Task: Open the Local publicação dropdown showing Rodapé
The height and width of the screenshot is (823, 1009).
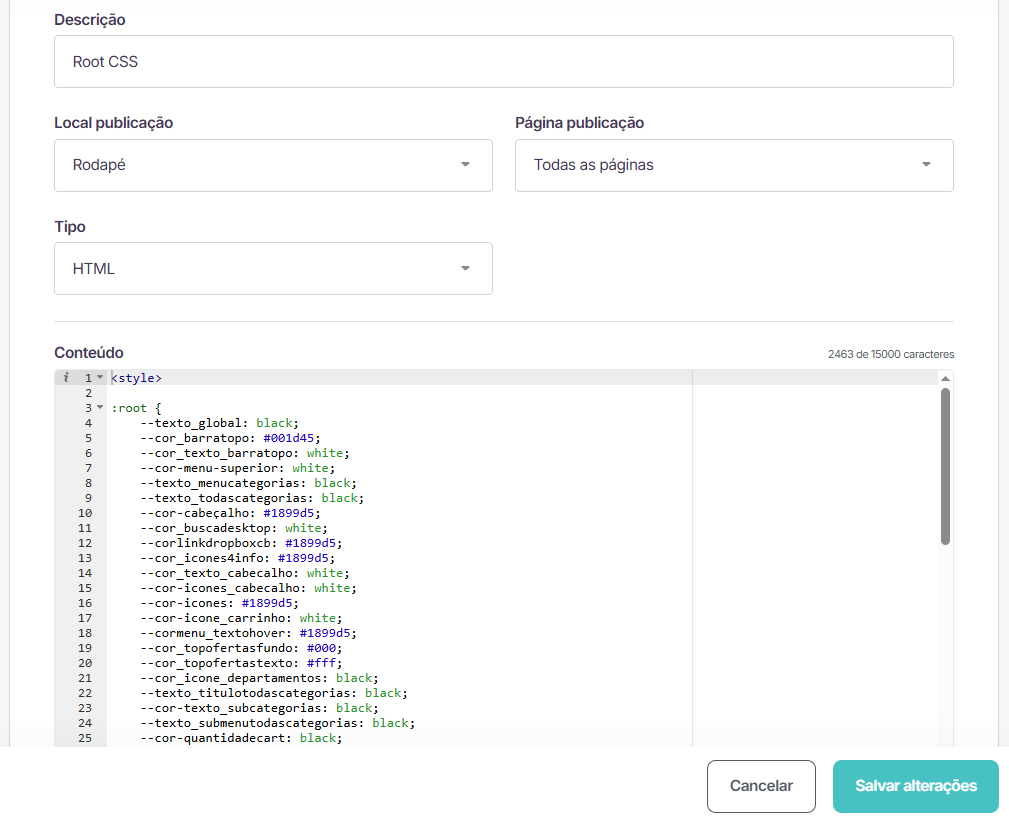Action: [273, 165]
